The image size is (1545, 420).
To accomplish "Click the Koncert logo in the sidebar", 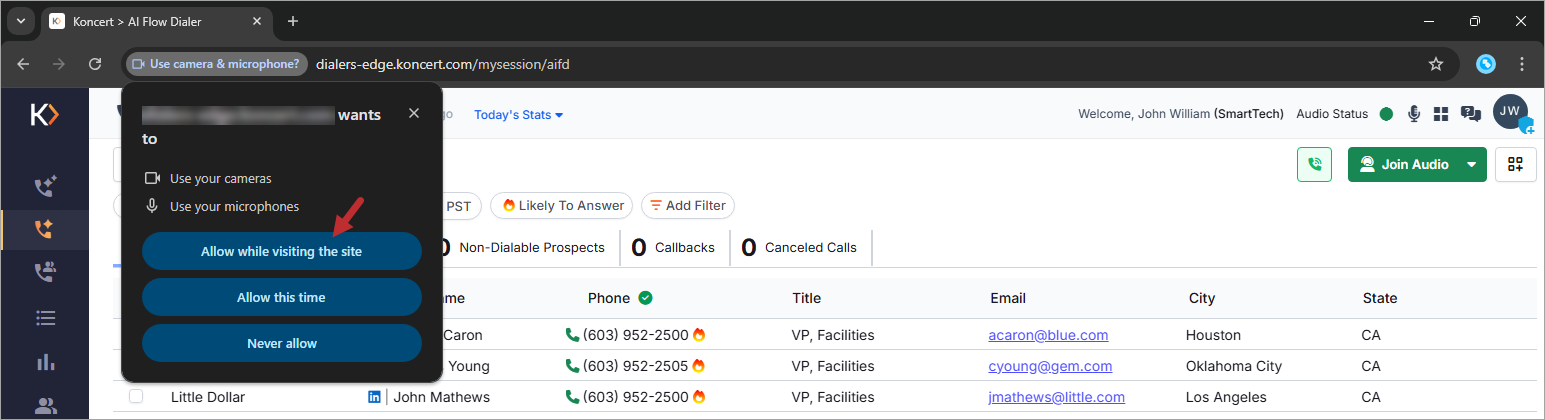I will pos(44,115).
